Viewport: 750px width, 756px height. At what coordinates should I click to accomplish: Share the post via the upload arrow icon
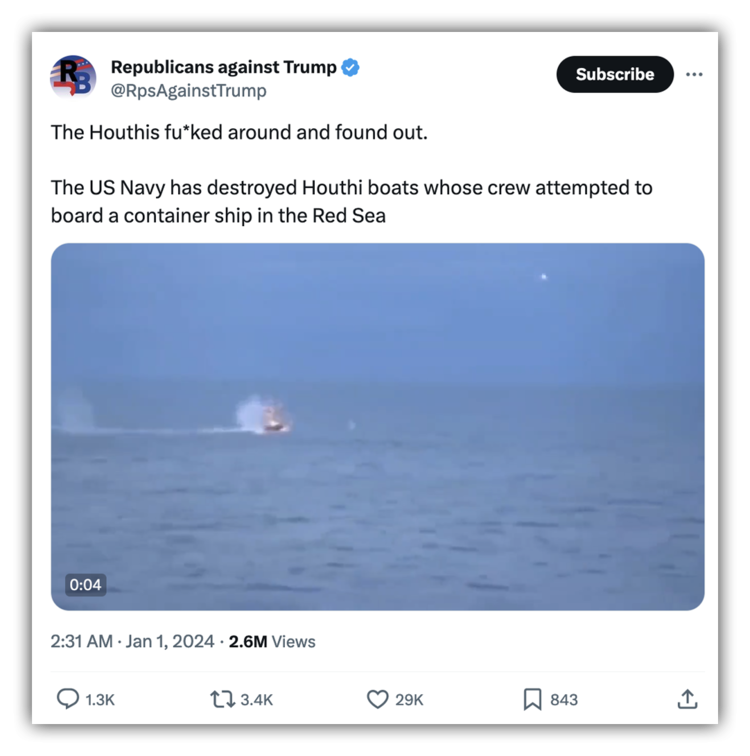point(687,699)
